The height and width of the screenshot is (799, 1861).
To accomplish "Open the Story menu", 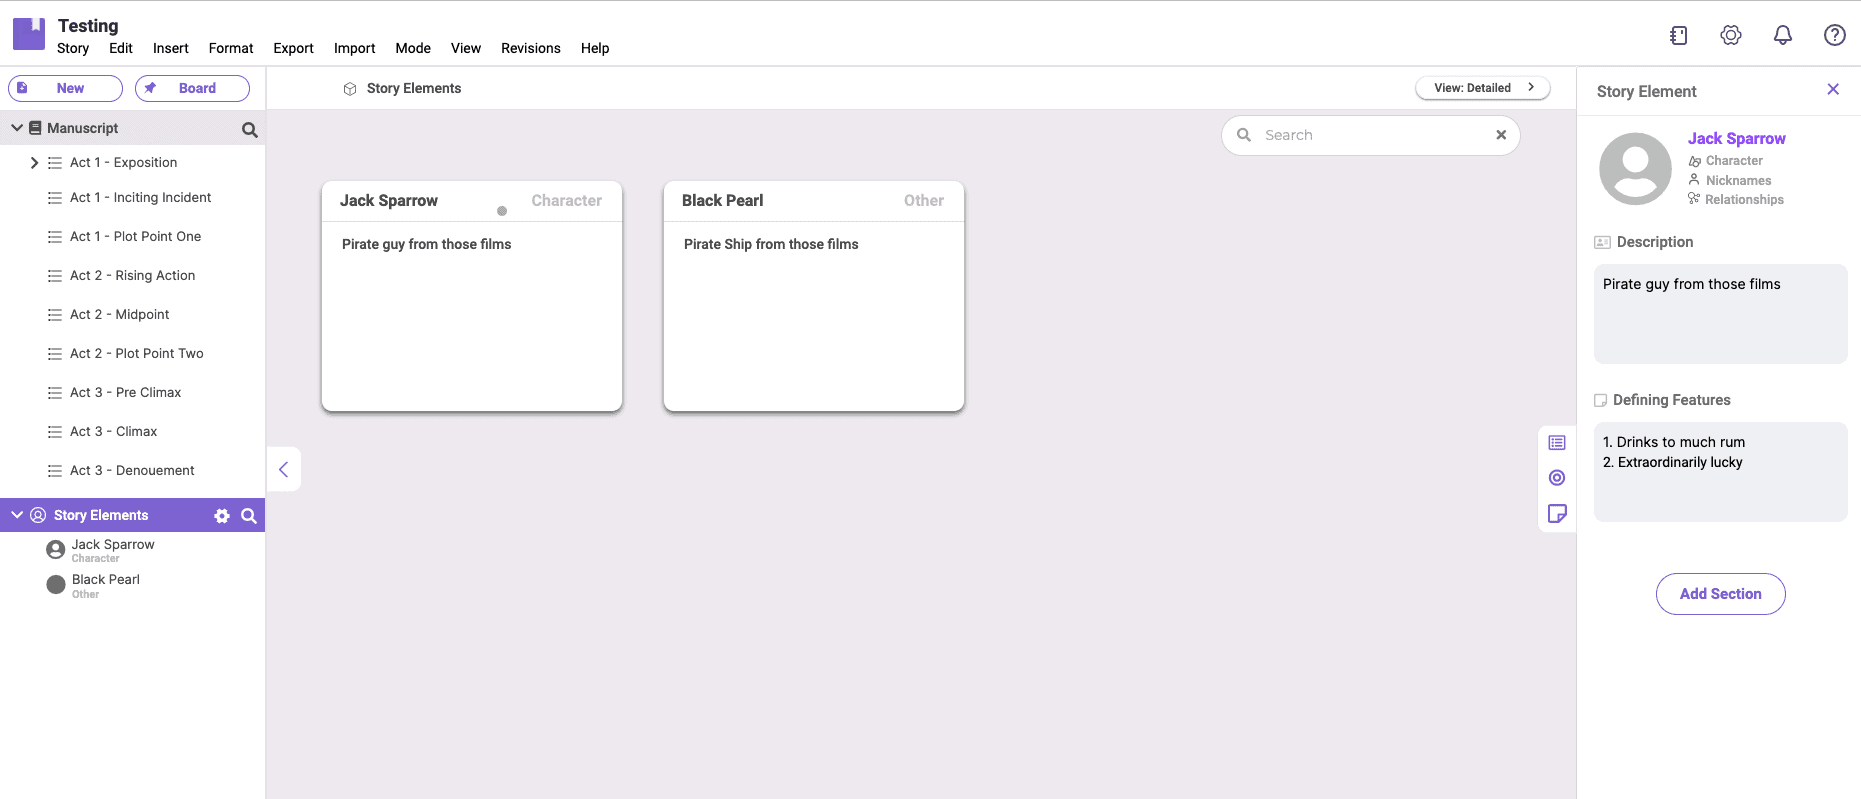I will [73, 48].
